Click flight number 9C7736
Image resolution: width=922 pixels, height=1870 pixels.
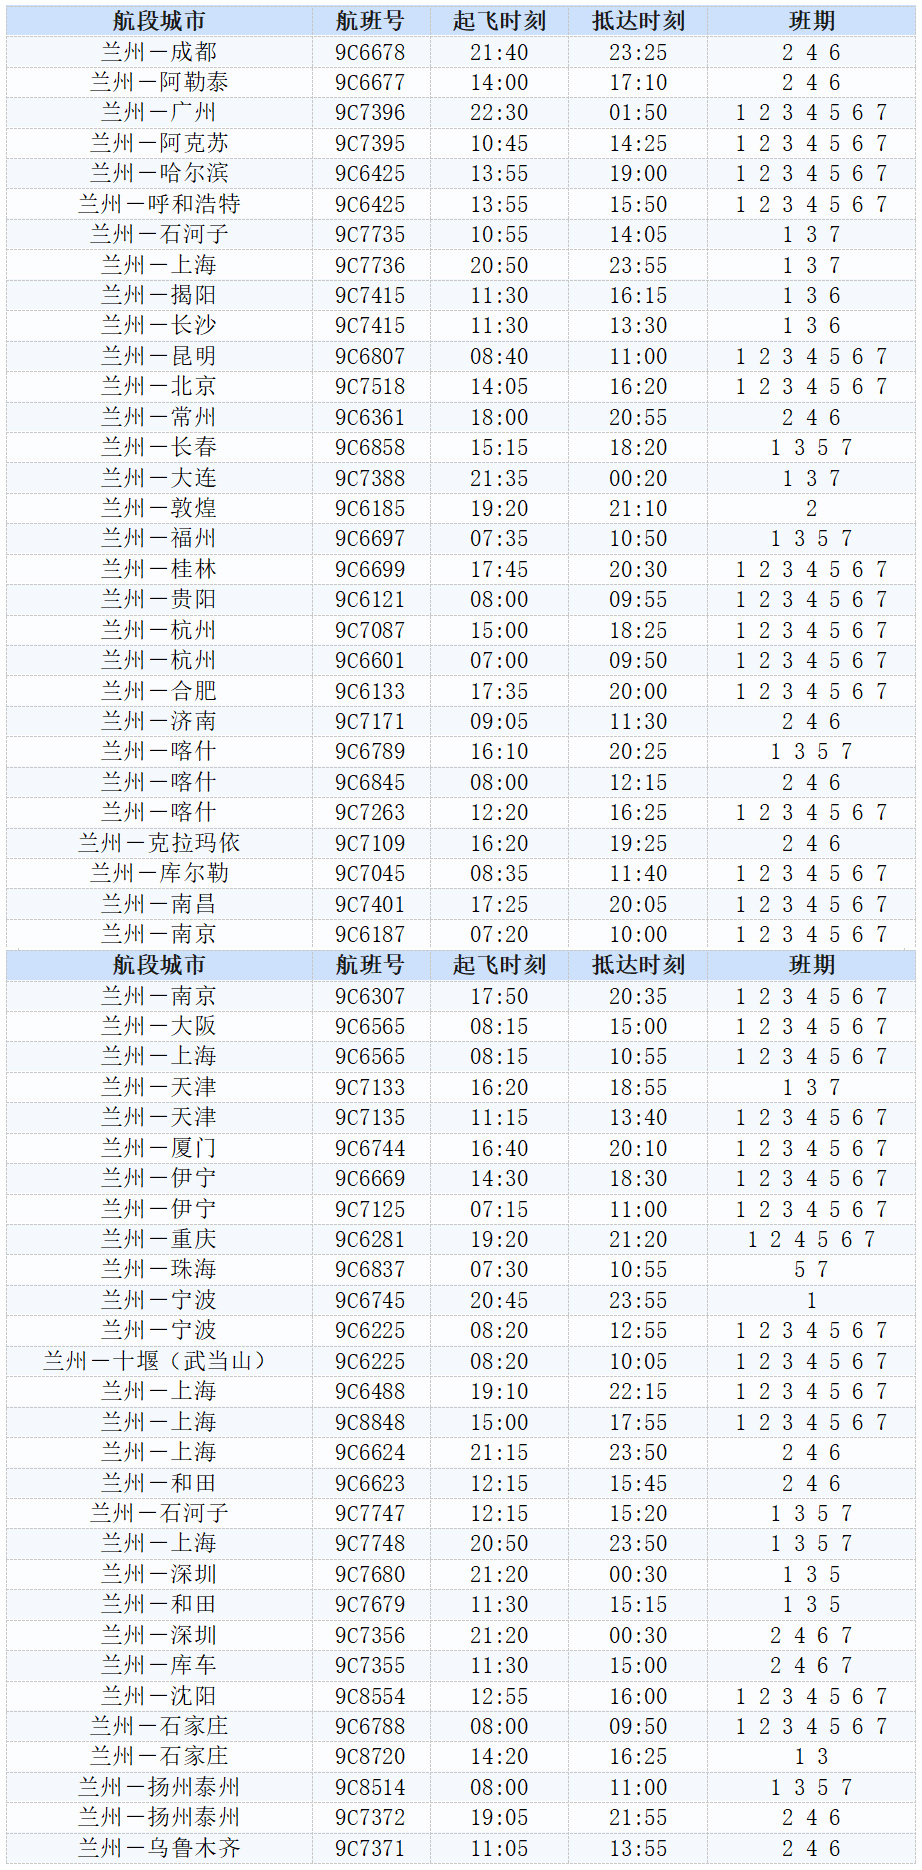point(370,265)
